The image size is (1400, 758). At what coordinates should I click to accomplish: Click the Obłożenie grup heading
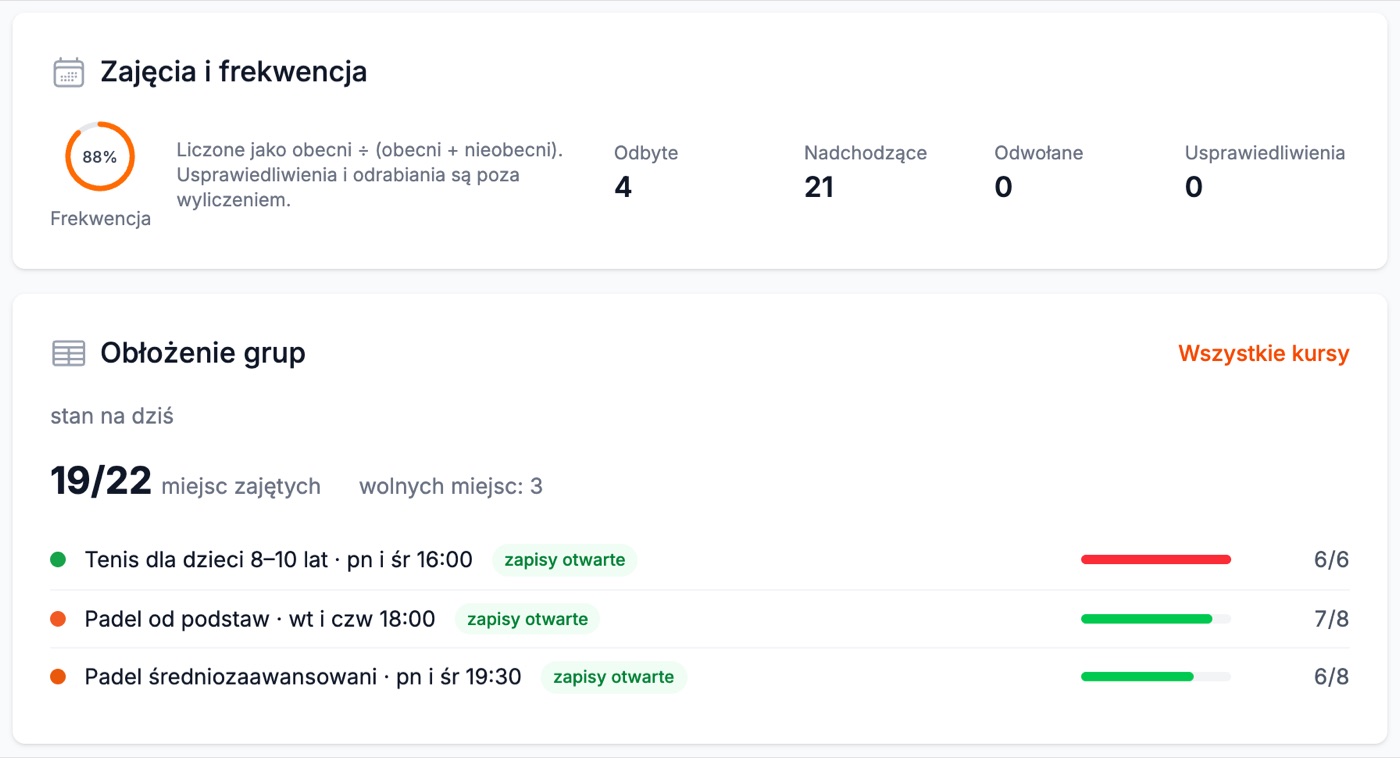(x=203, y=353)
